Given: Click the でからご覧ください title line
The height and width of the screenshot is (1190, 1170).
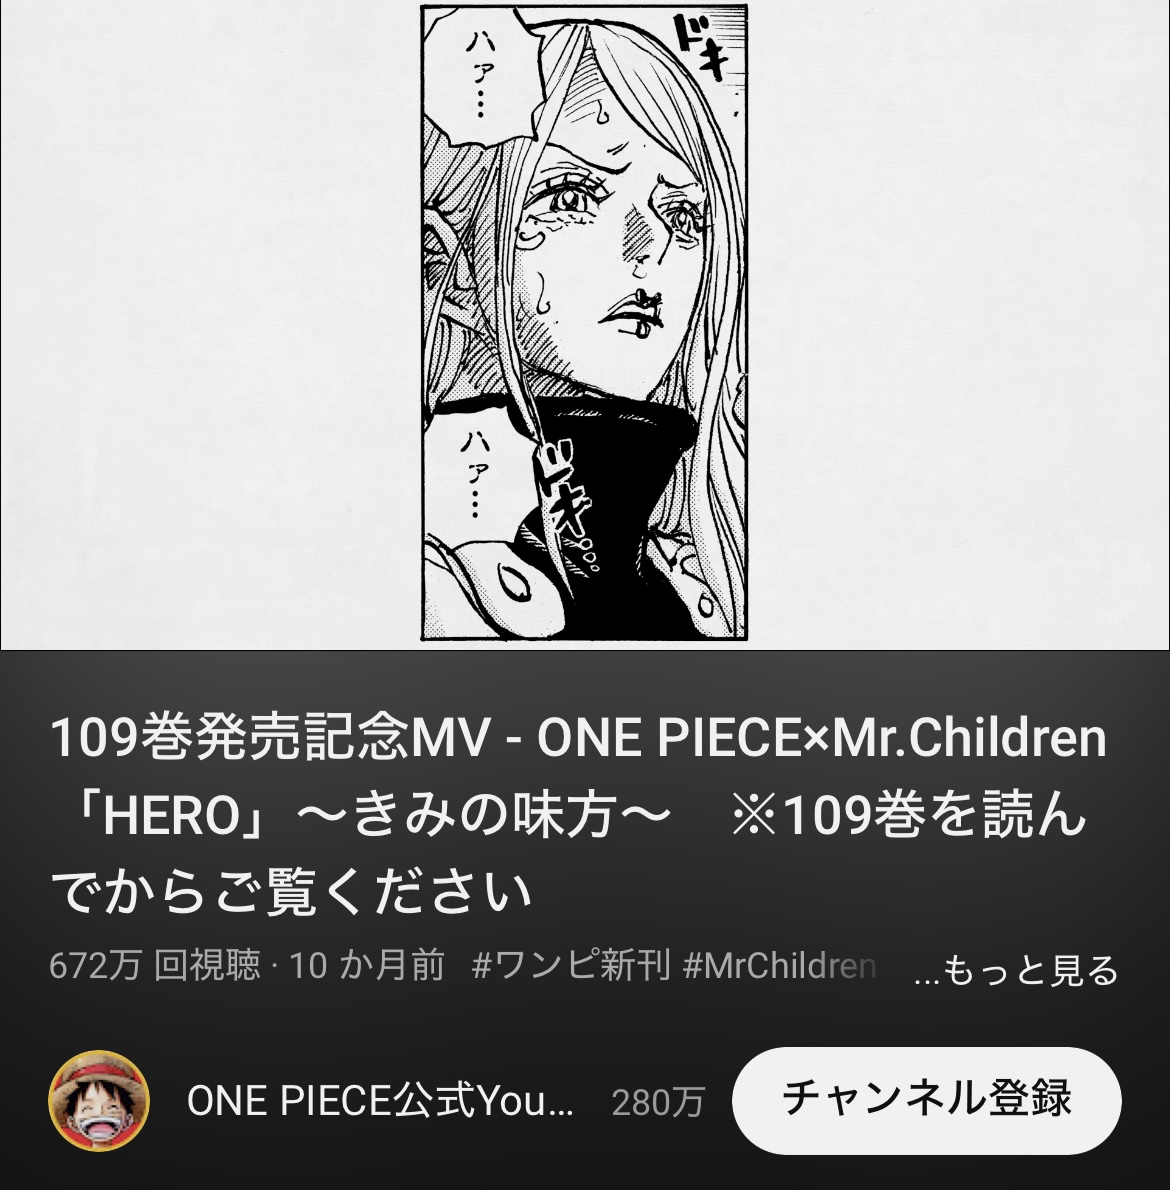Looking at the screenshot, I should 291,892.
